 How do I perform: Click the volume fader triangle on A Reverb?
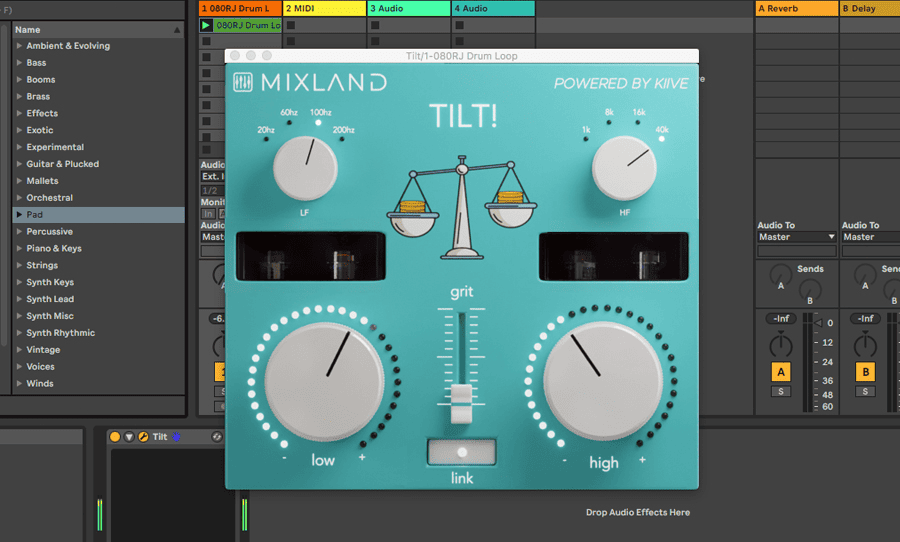(x=819, y=323)
